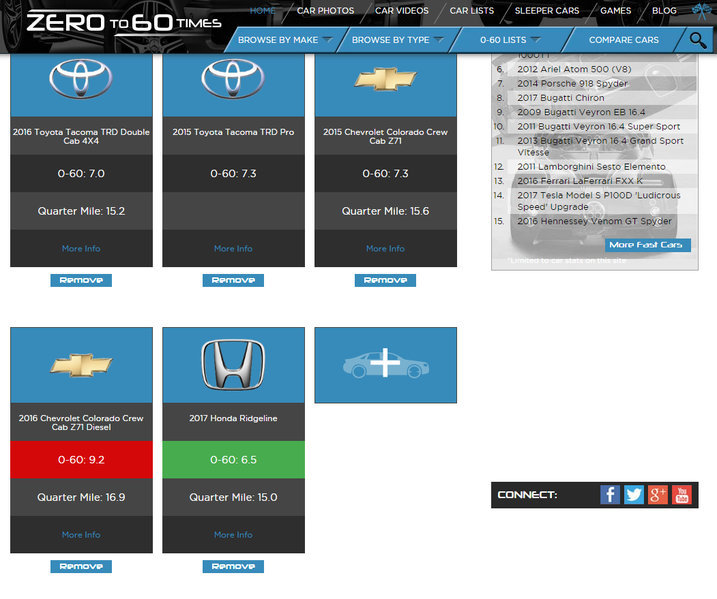
Task: Click 2015 Chevrolet Colorado Crew Cab Z71 title
Action: click(x=385, y=136)
